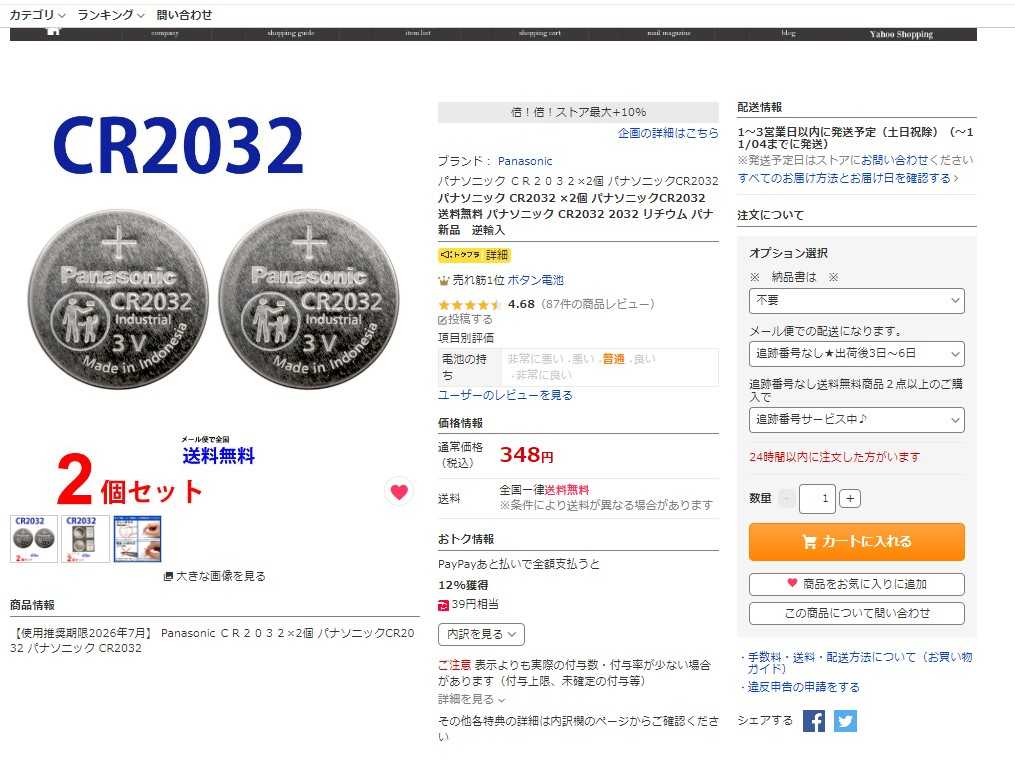Share the product on Twitter
1015x760 pixels.
coord(845,721)
